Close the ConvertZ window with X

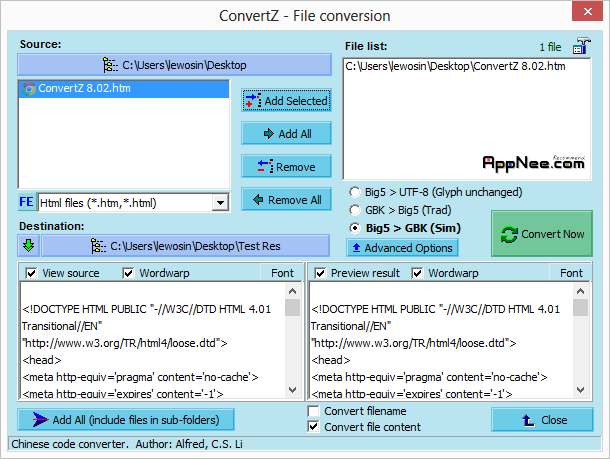(x=587, y=11)
